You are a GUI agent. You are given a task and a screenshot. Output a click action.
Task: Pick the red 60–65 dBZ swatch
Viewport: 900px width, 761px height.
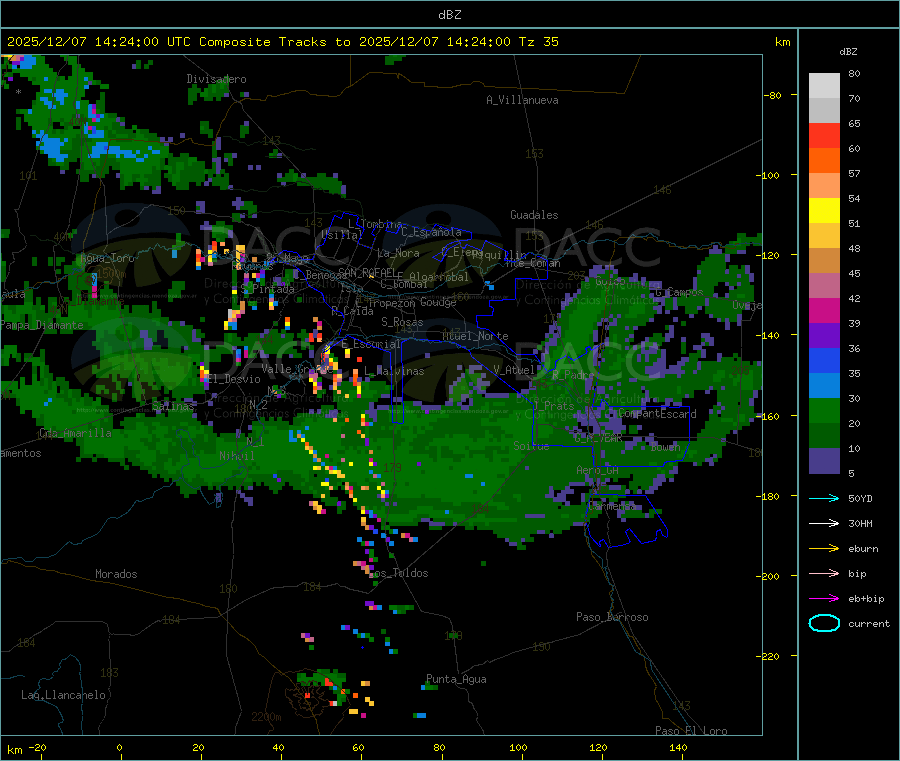tap(824, 136)
